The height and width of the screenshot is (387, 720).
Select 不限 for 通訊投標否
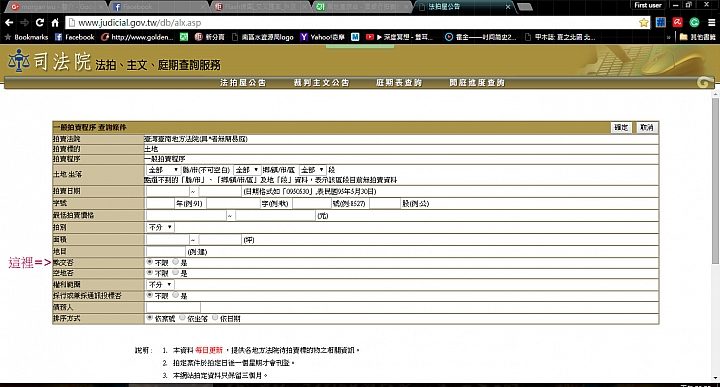pyautogui.click(x=150, y=295)
